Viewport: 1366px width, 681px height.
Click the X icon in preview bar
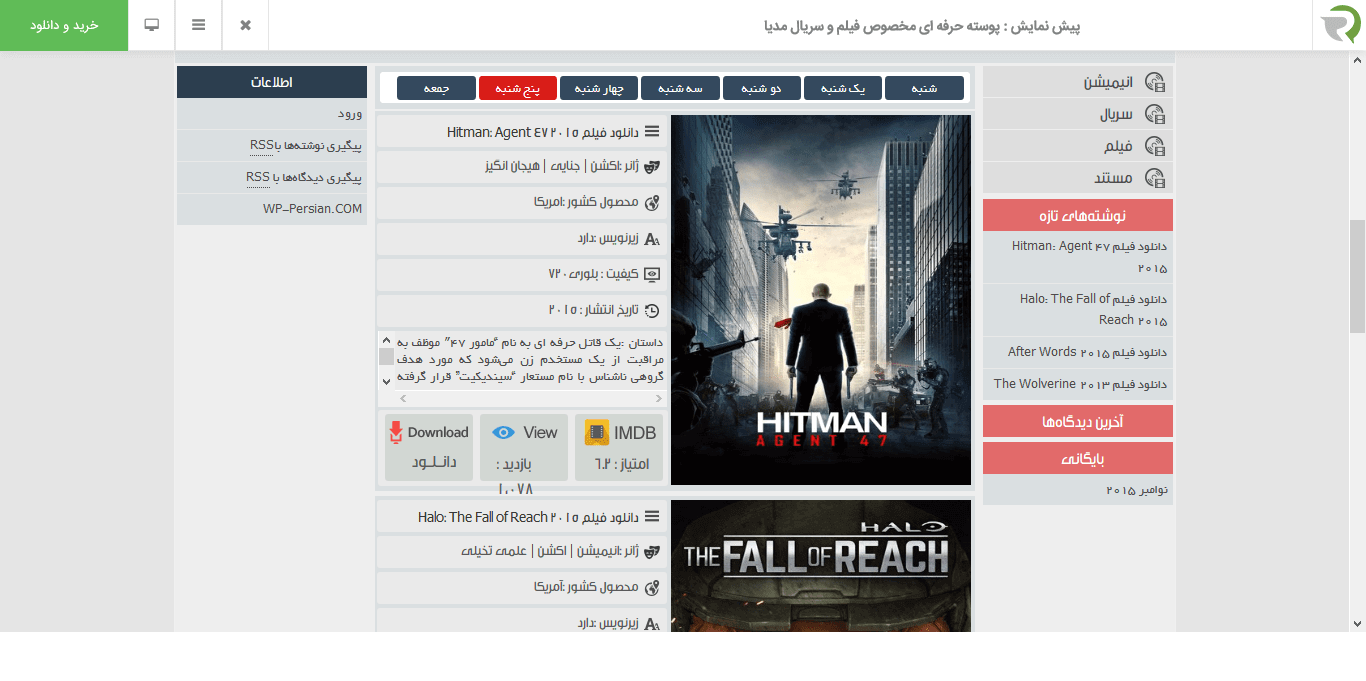(x=245, y=25)
